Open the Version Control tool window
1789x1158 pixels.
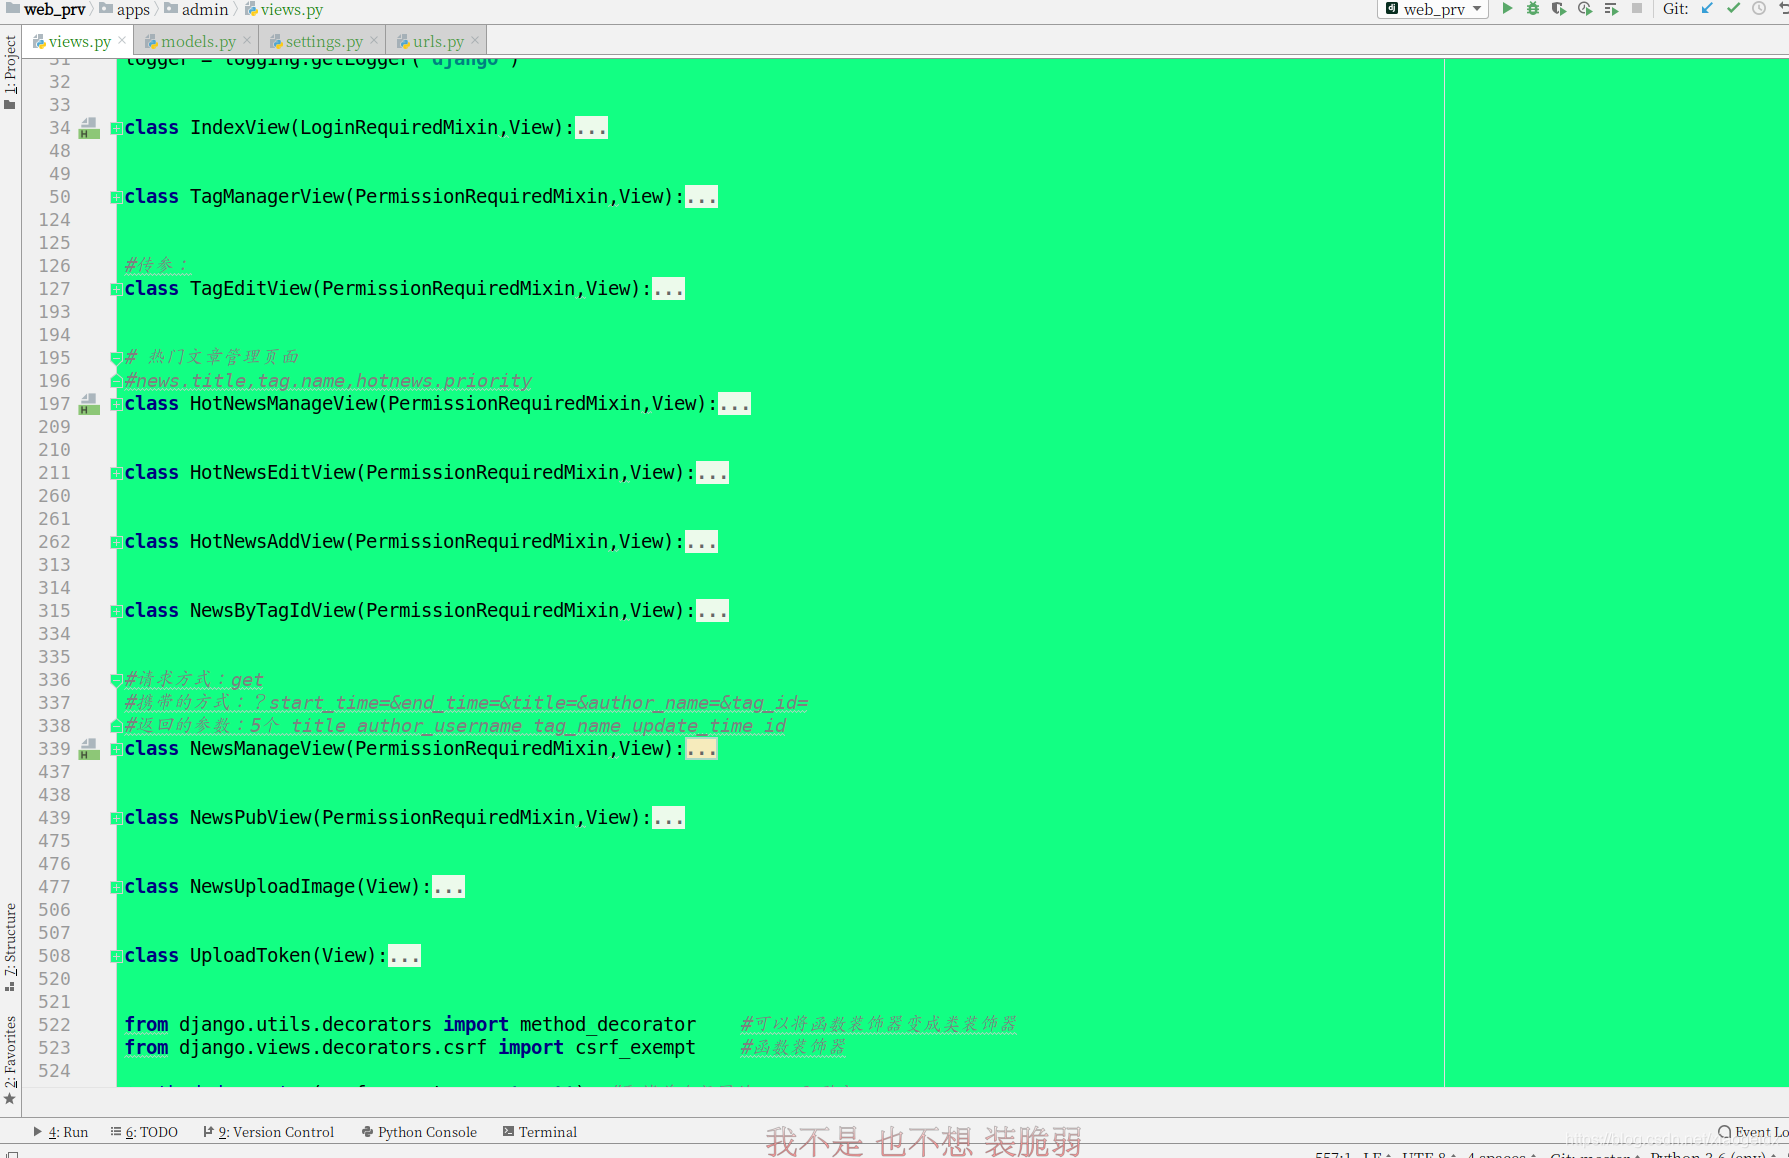[268, 1132]
